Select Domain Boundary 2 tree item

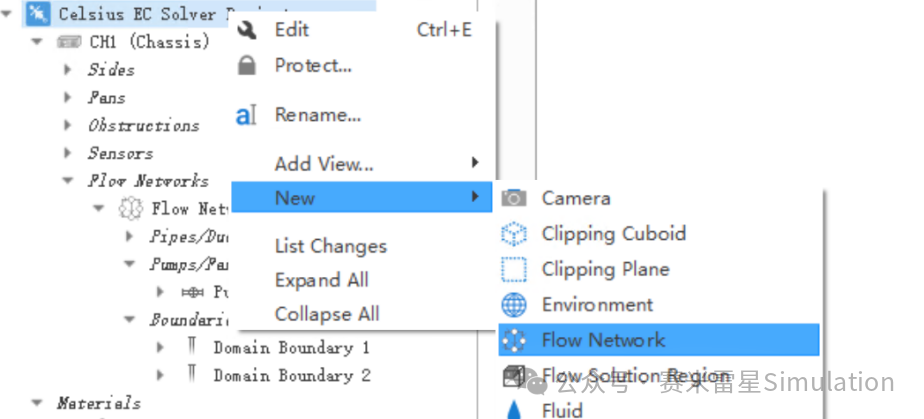292,375
